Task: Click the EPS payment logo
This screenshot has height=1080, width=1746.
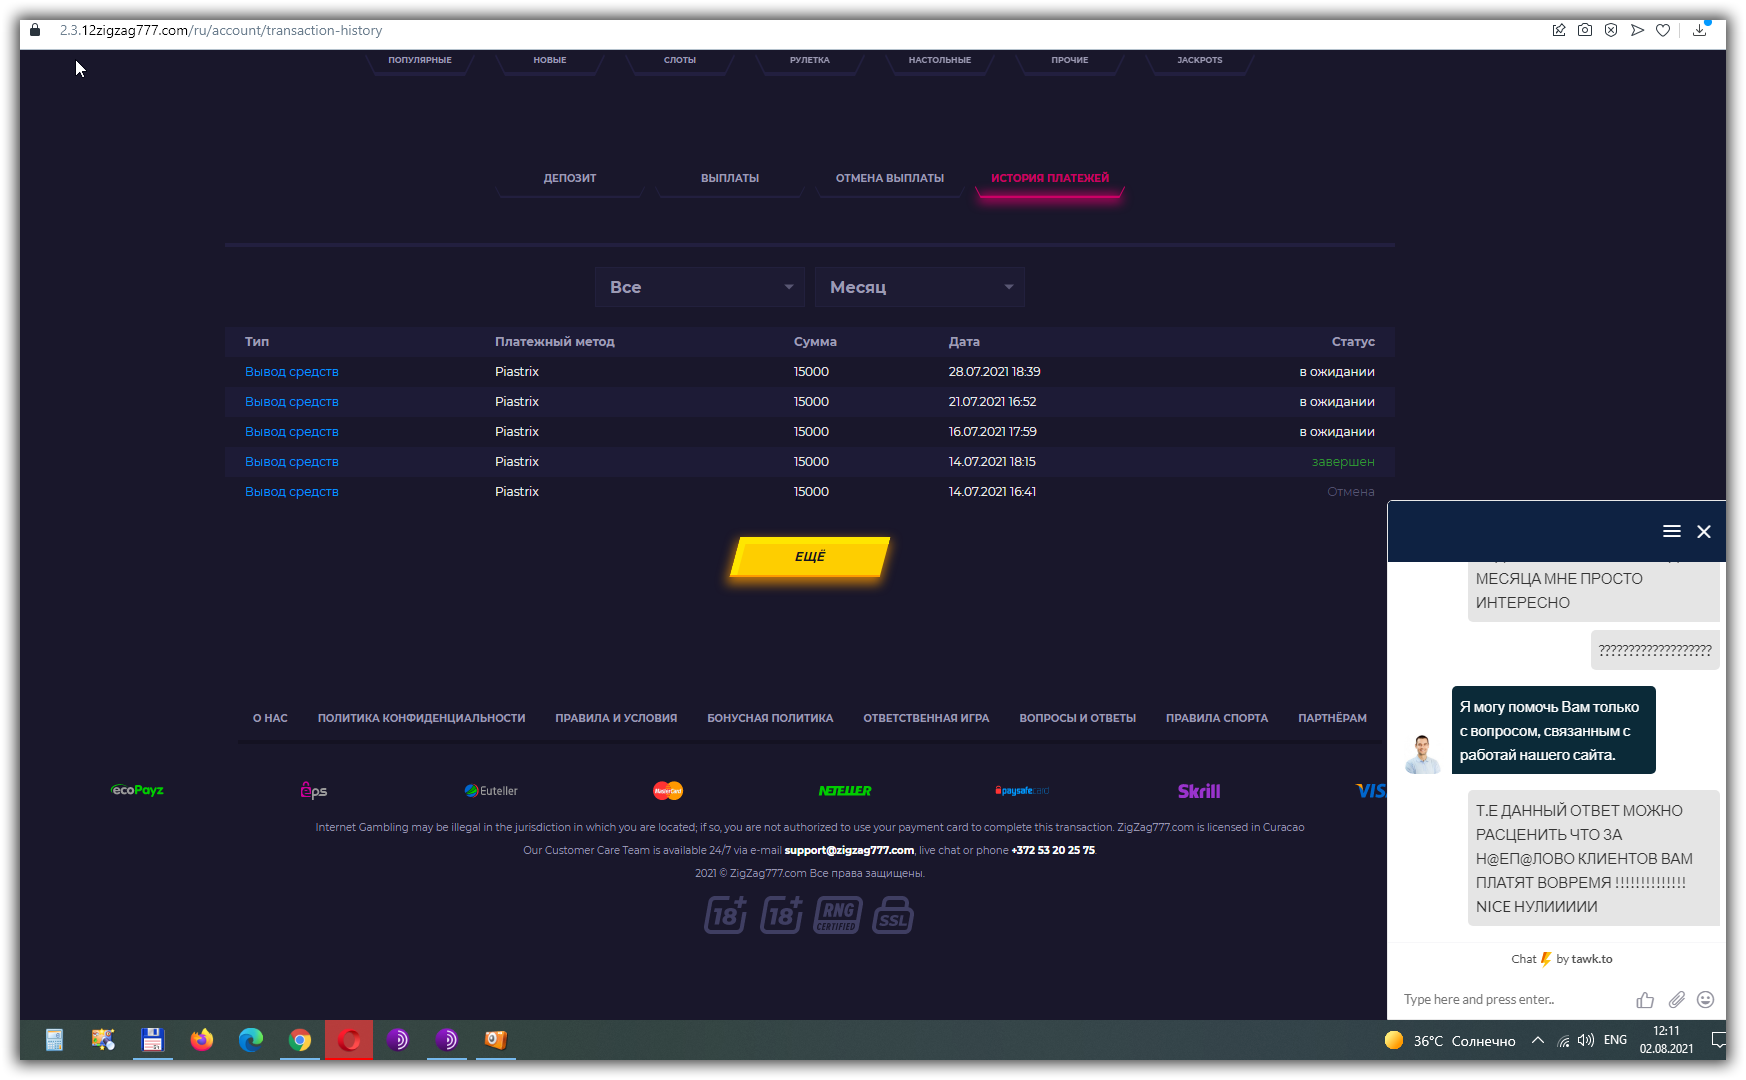Action: coord(313,790)
